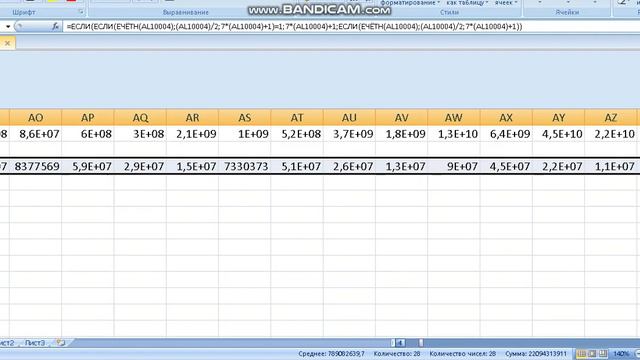Click cell showing 4,5E+10
Viewport: 640px width, 360px height.
click(x=558, y=134)
